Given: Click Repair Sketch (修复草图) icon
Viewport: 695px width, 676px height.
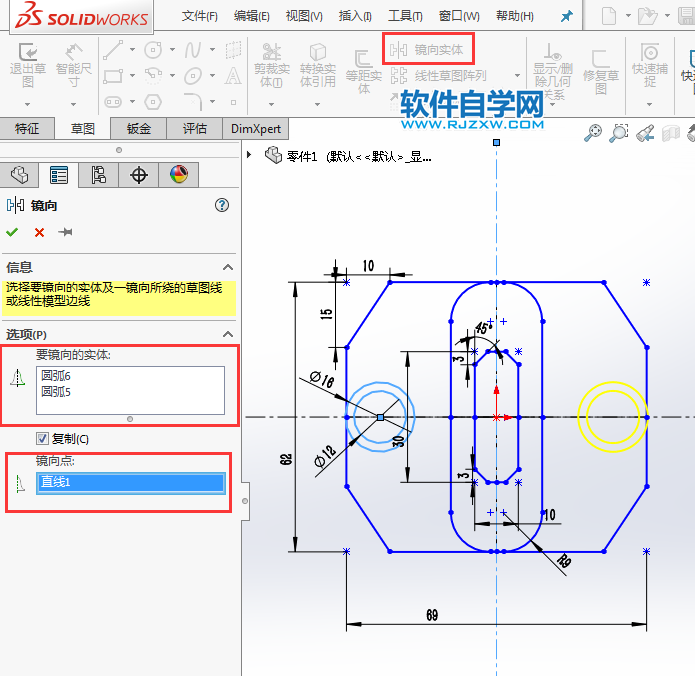Looking at the screenshot, I should [600, 59].
